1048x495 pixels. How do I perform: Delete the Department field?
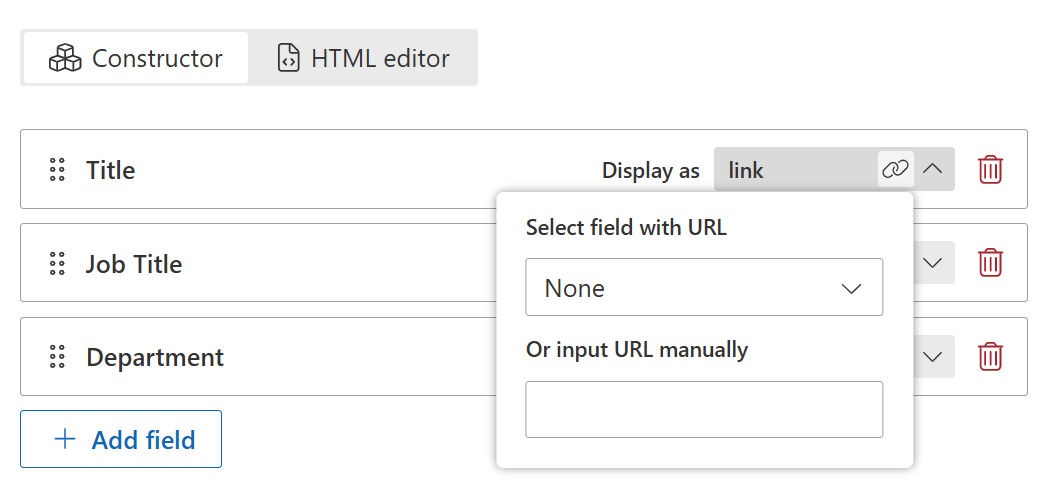click(x=990, y=356)
